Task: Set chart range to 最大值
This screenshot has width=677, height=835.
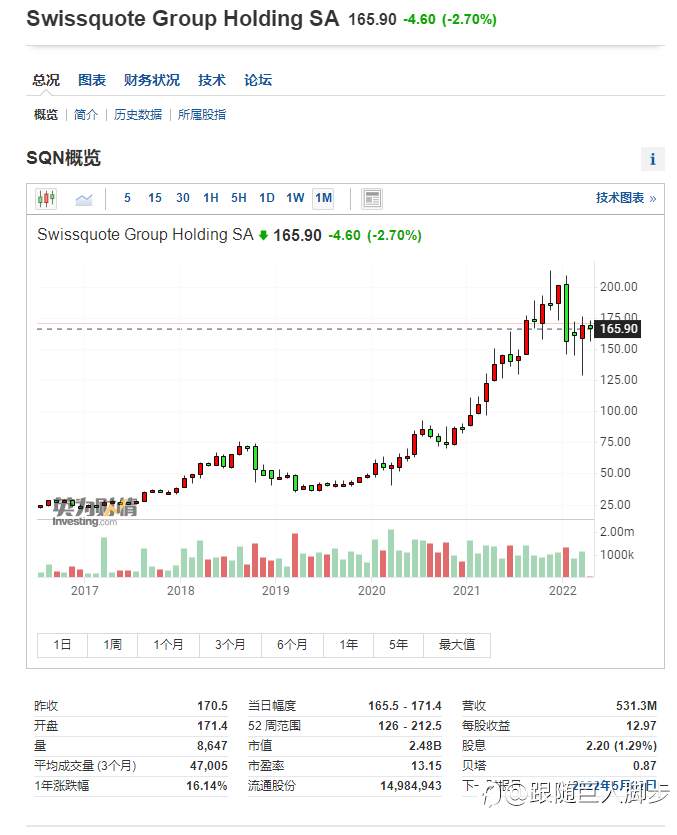Action: 456,645
